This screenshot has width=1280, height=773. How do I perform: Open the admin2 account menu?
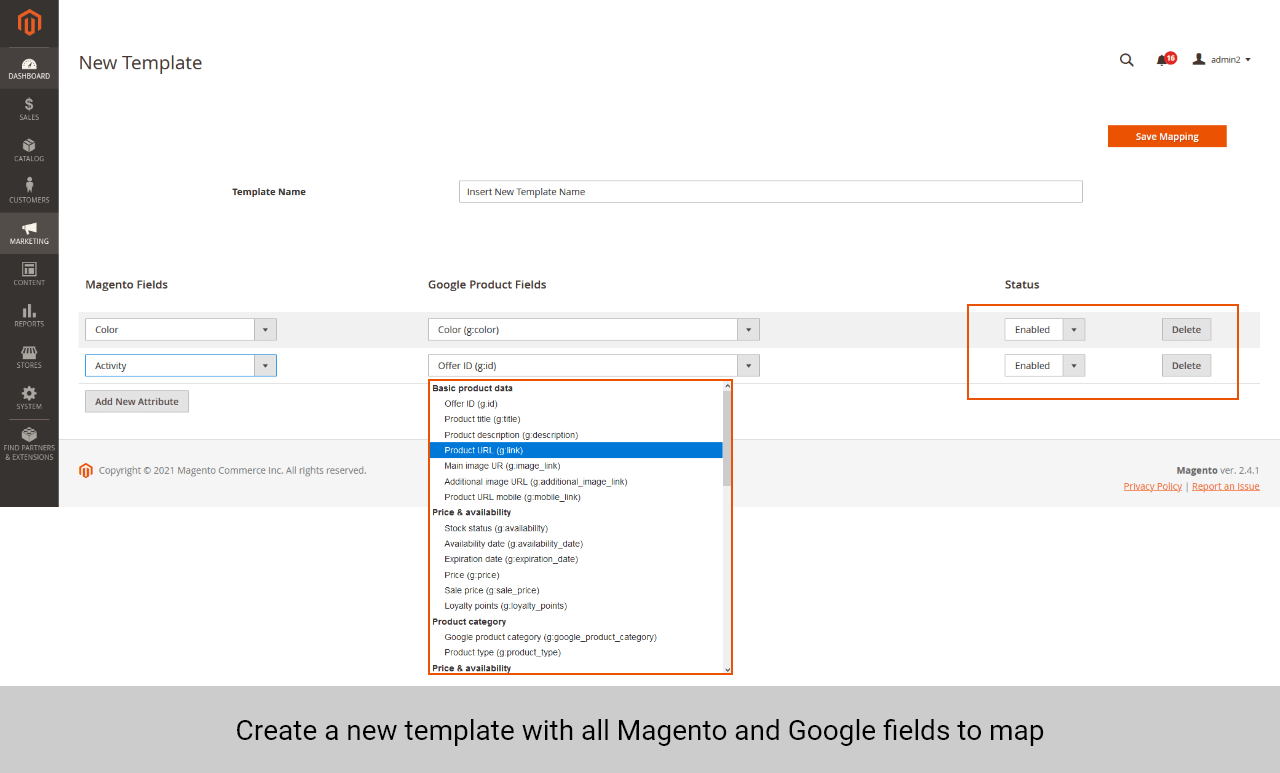click(1222, 60)
